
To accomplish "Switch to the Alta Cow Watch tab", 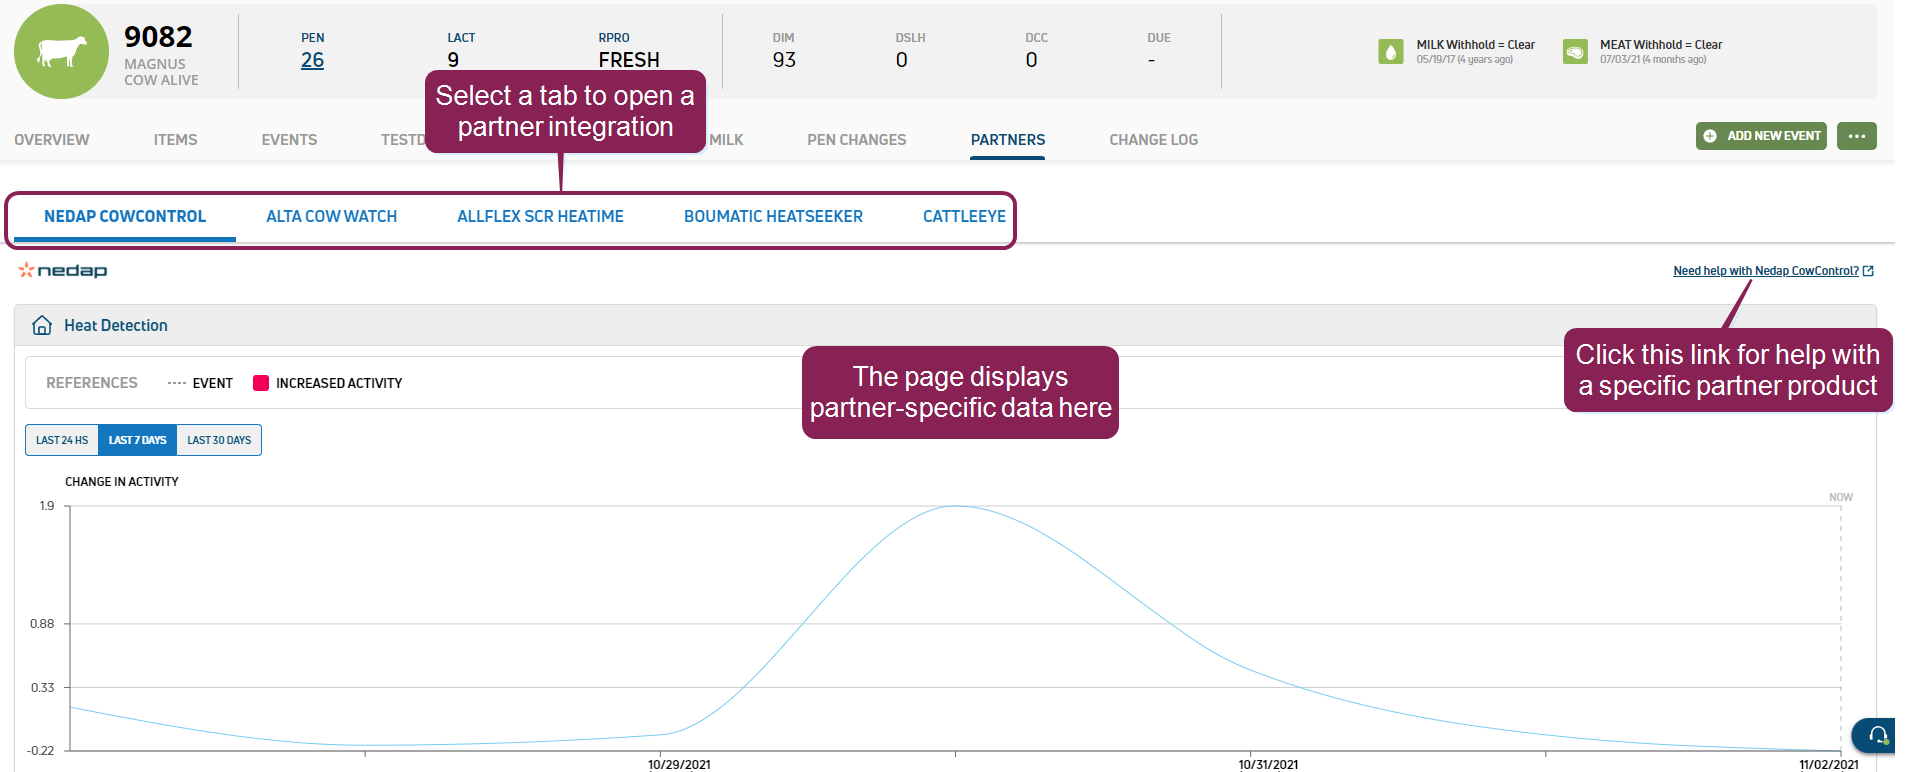I will [x=331, y=217].
